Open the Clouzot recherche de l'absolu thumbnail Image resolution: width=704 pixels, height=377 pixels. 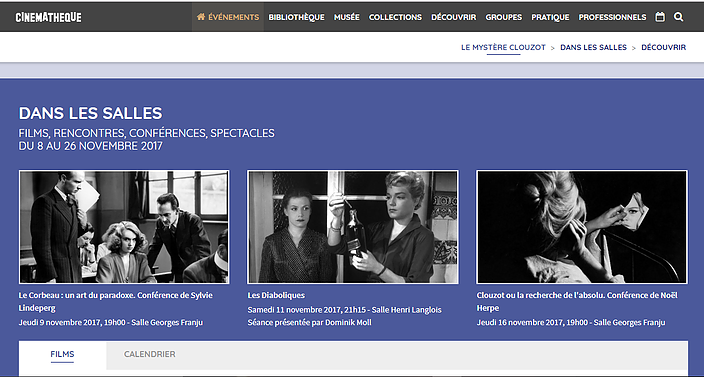tap(582, 227)
